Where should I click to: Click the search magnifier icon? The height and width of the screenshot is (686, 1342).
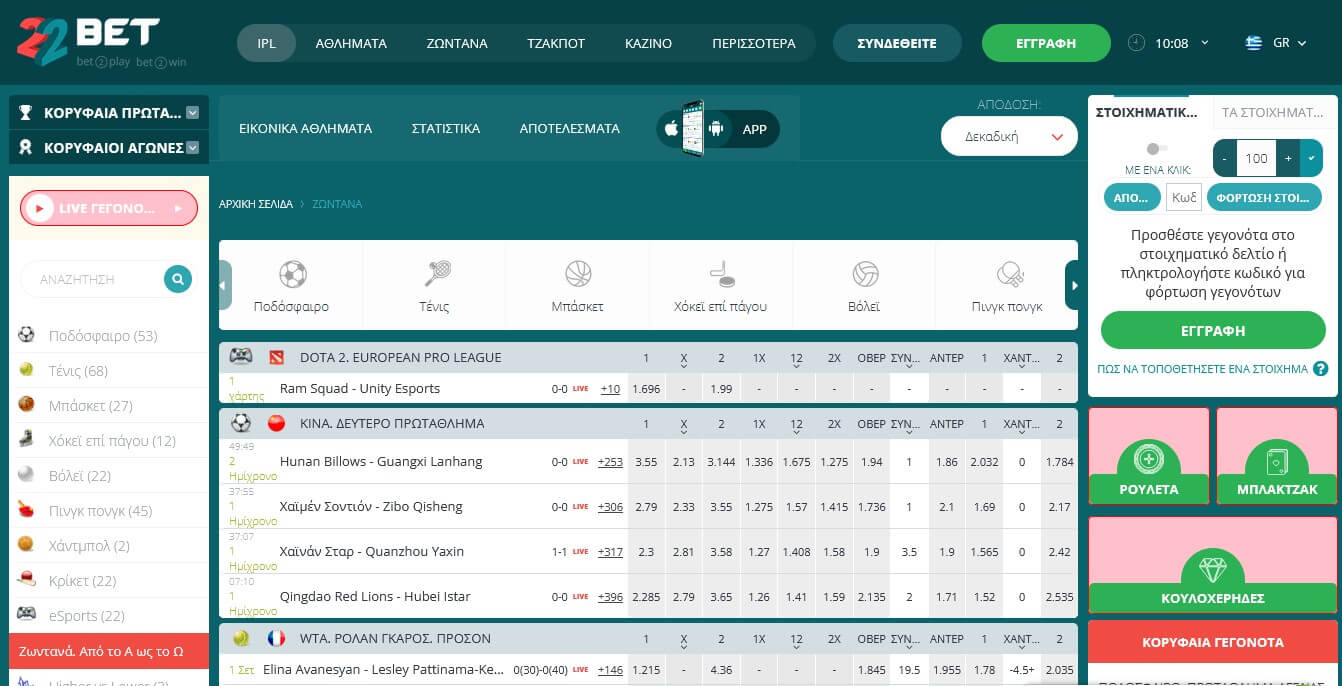click(177, 279)
